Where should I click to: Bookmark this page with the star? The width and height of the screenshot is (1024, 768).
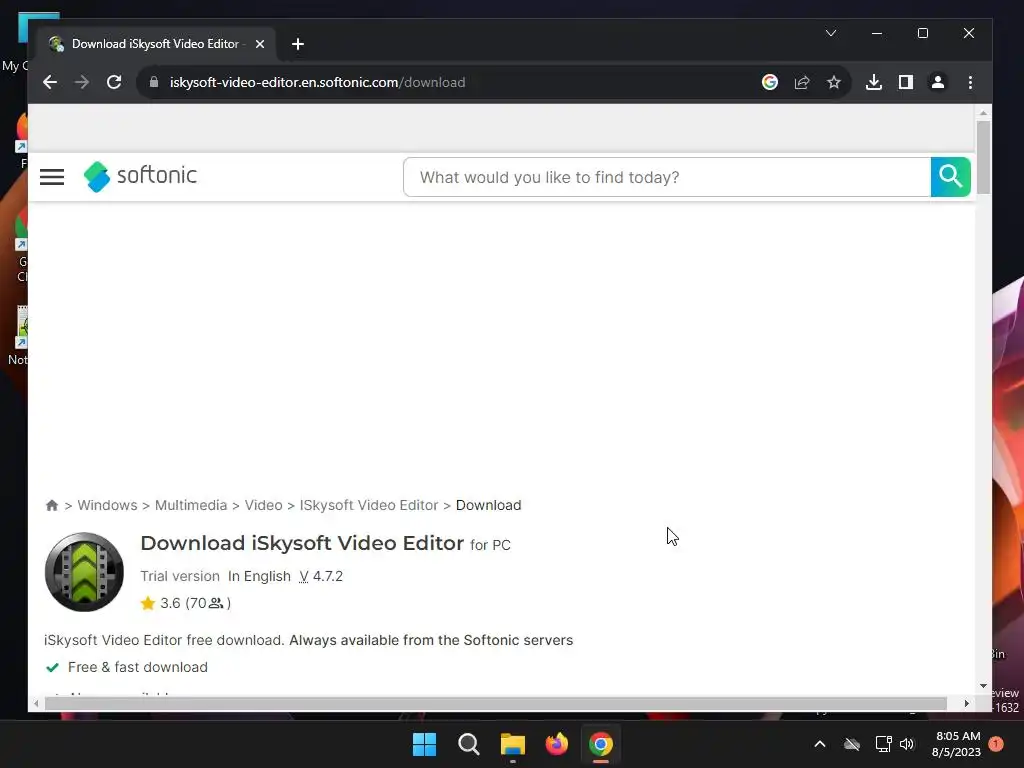[834, 82]
